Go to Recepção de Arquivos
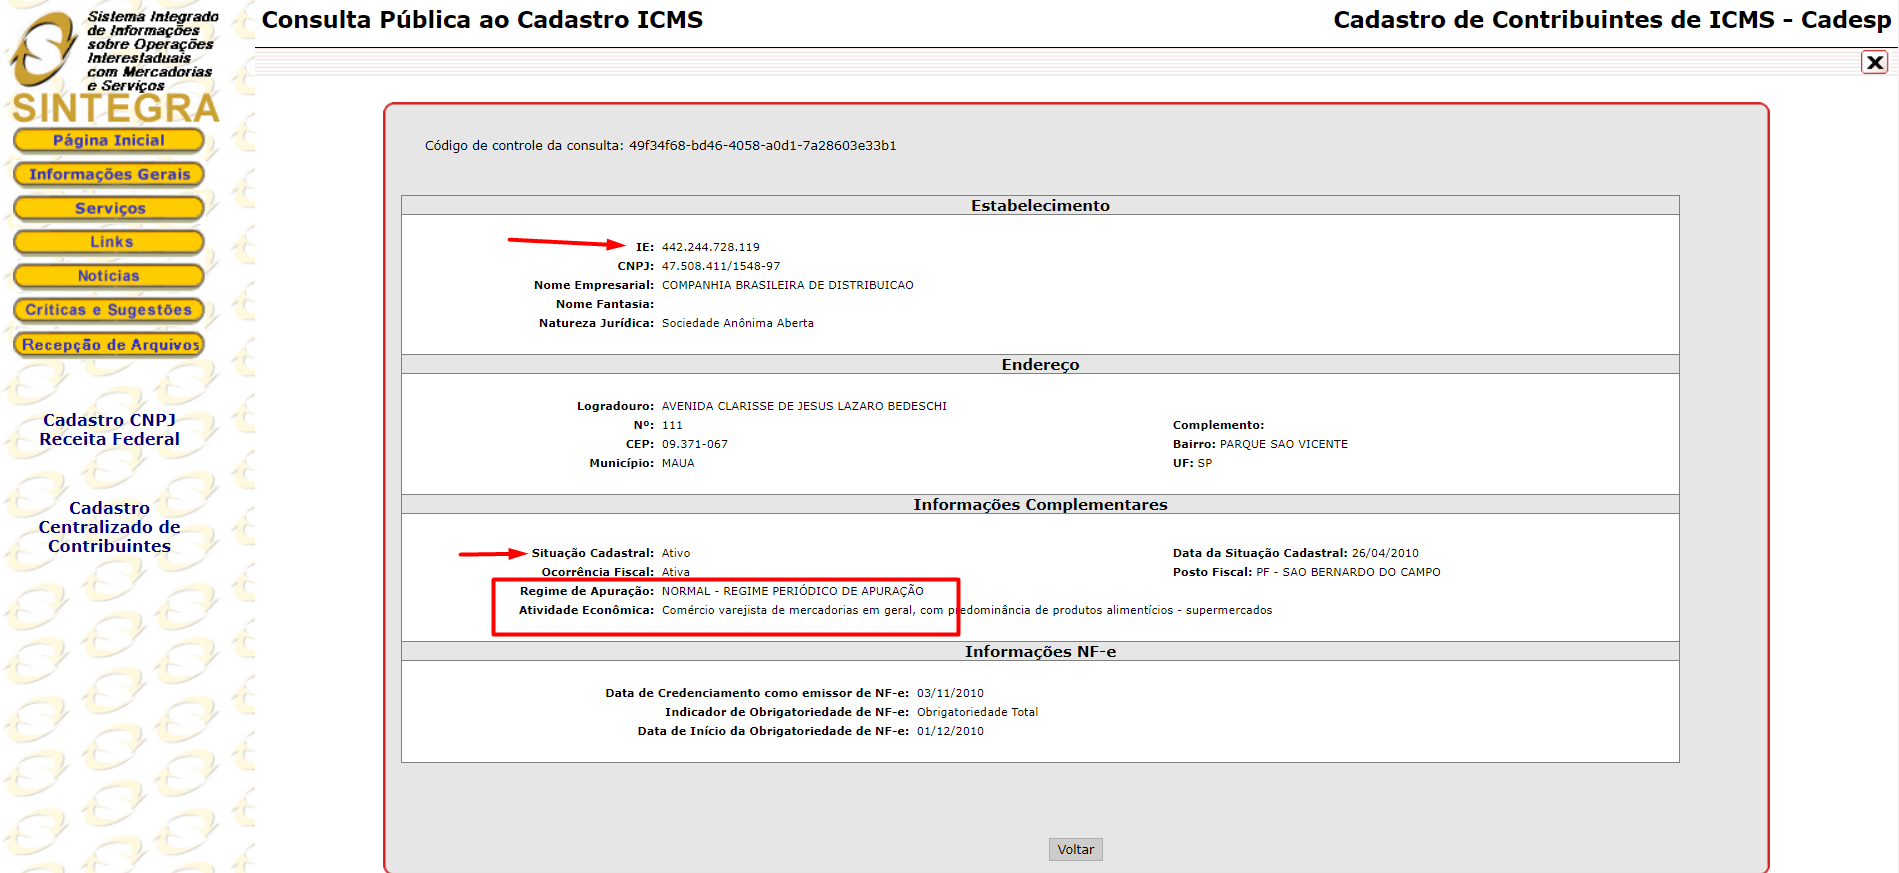 109,345
